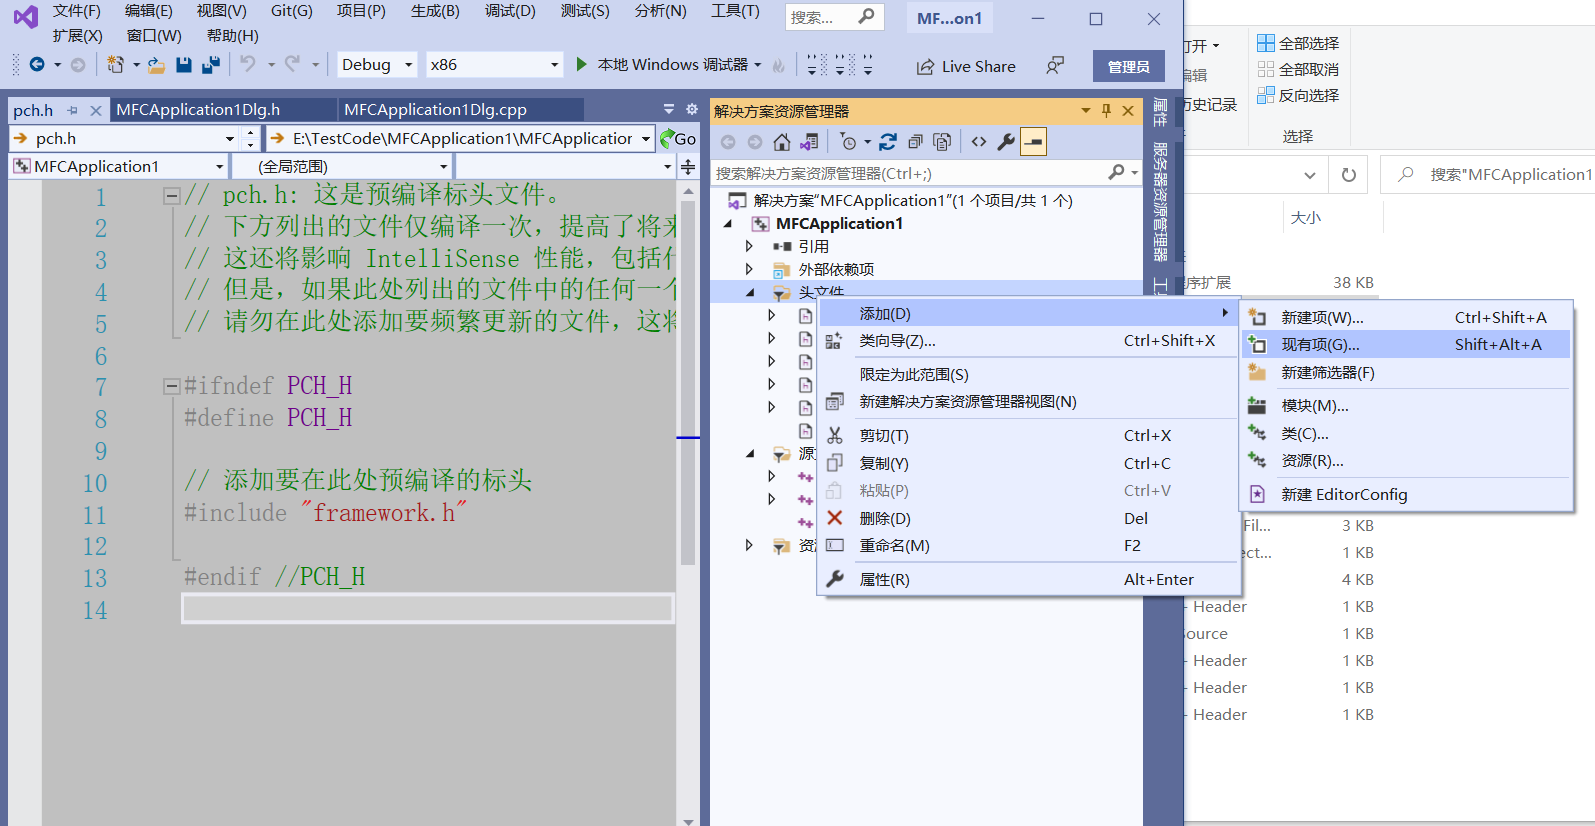Collapse the code region at line 1

coord(171,196)
